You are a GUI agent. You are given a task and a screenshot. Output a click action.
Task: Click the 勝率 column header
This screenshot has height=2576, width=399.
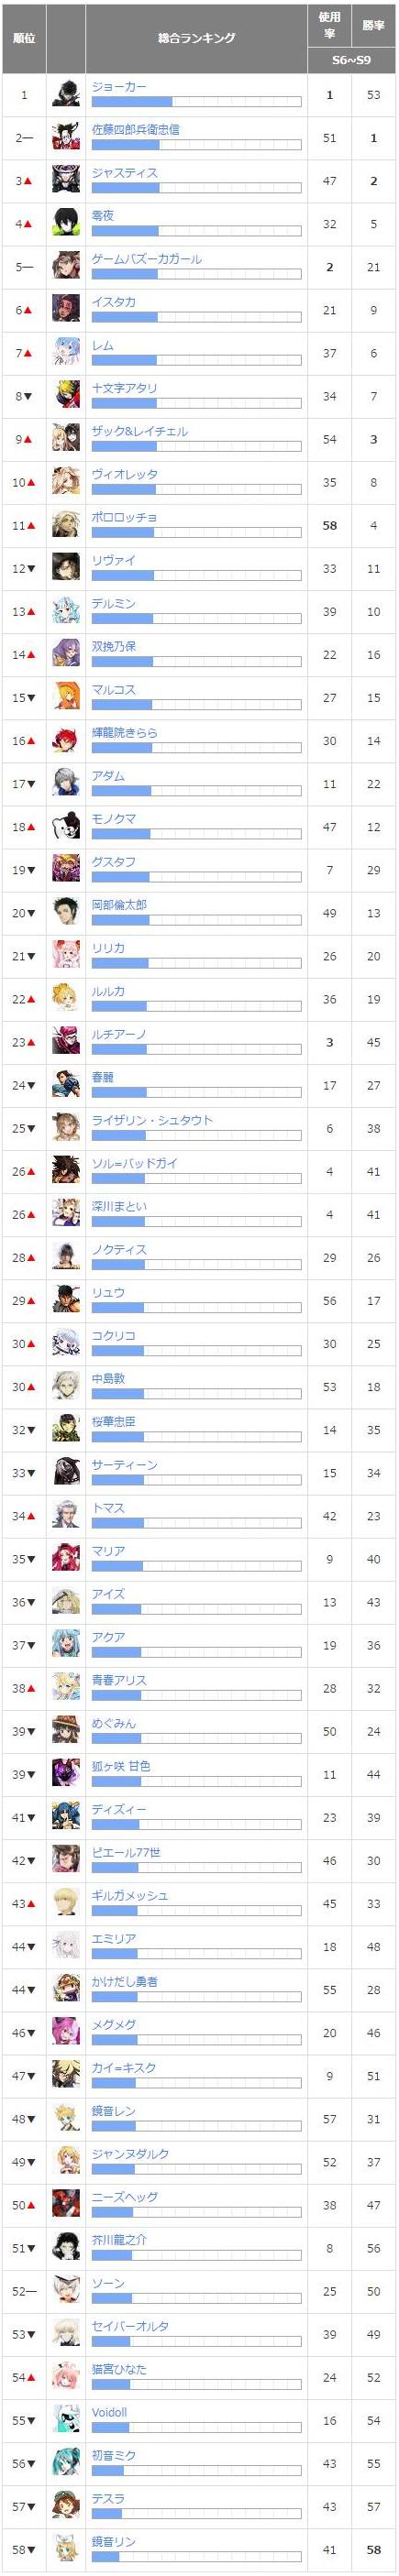click(373, 25)
